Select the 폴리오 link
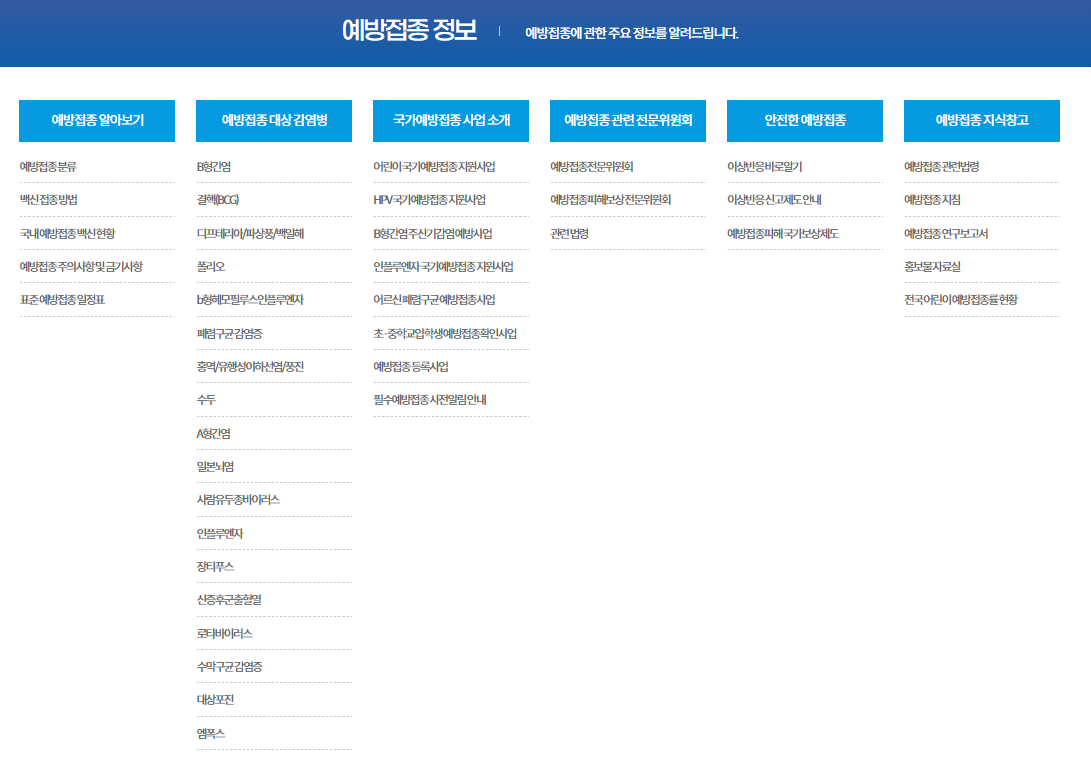Screen dimensions: 1091x773 pos(211,266)
